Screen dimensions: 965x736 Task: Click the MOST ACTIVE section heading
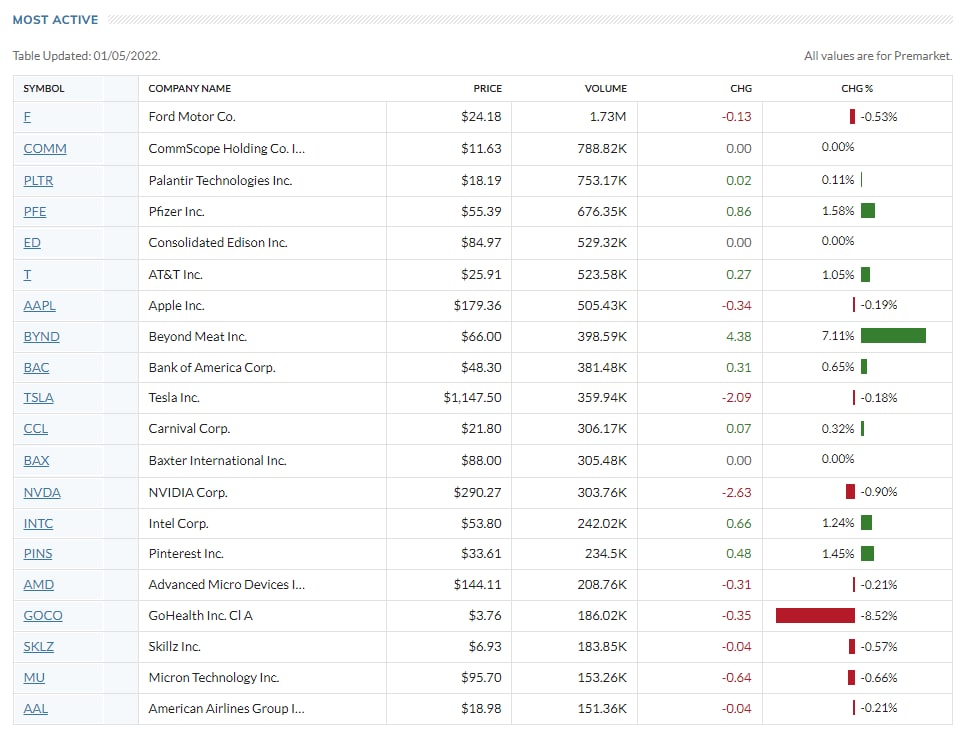55,20
